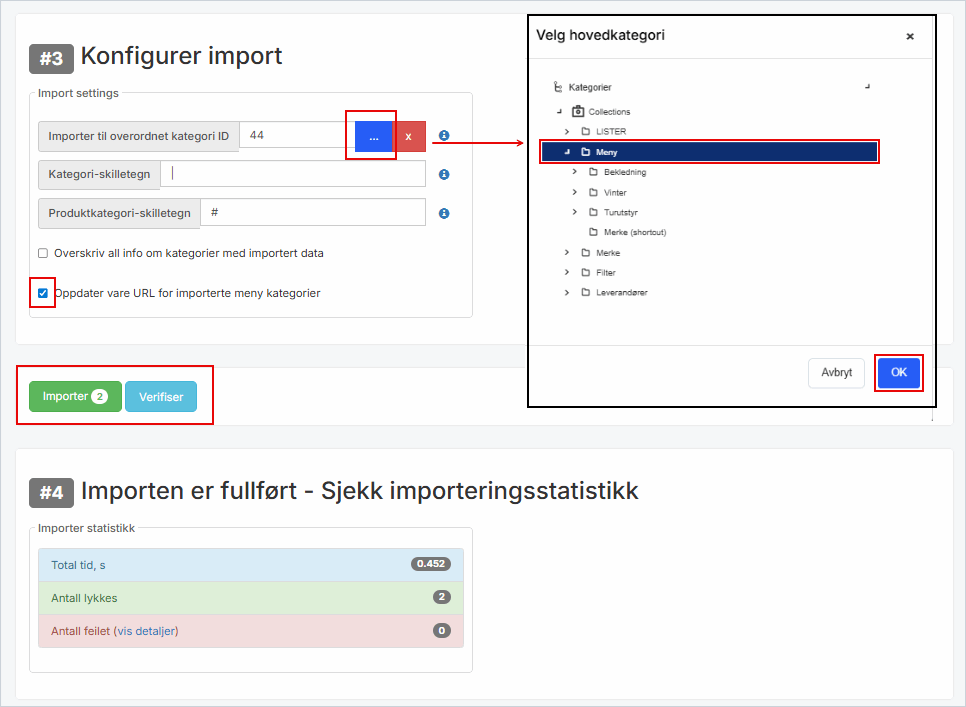Expand the LISTER tree node
Image resolution: width=966 pixels, height=707 pixels.
point(566,131)
